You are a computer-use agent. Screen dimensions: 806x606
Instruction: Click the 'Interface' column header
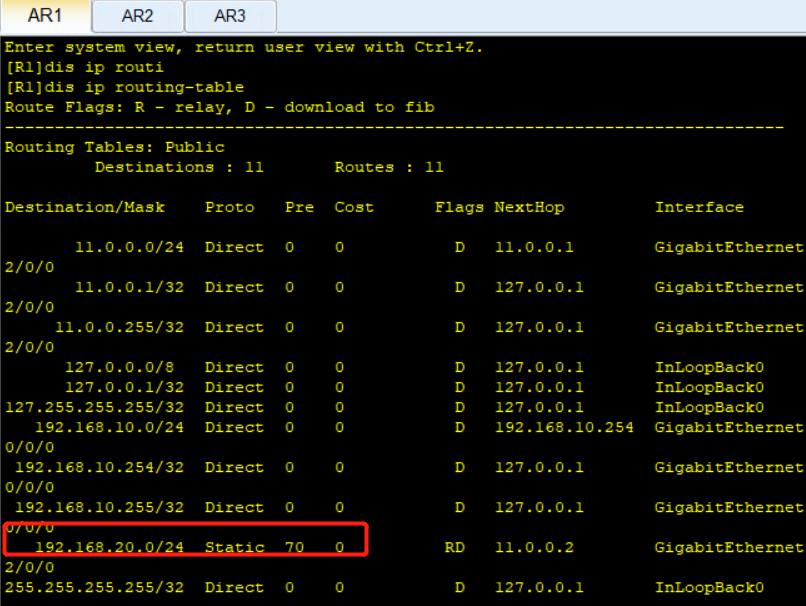699,208
